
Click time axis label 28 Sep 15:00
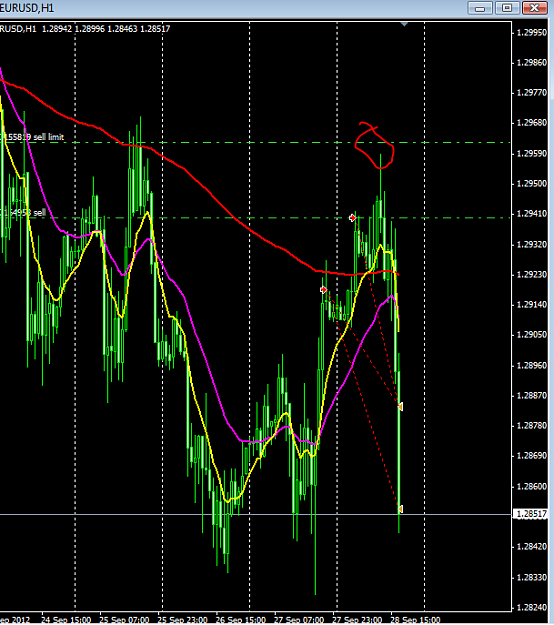coord(415,620)
